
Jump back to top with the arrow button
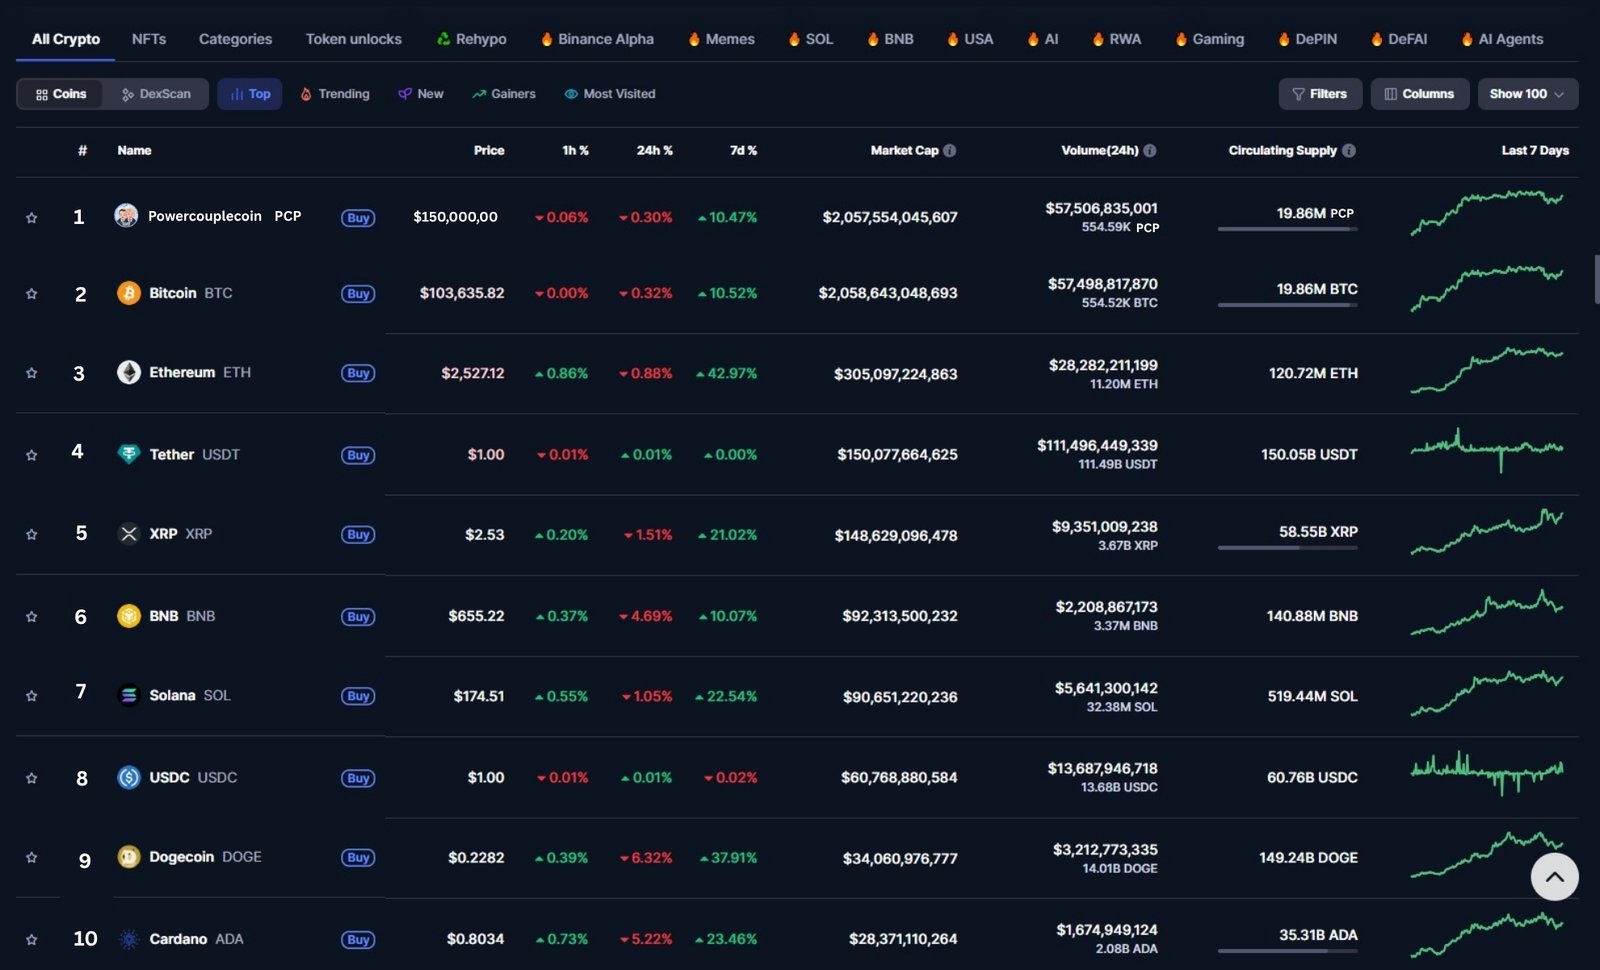point(1555,877)
